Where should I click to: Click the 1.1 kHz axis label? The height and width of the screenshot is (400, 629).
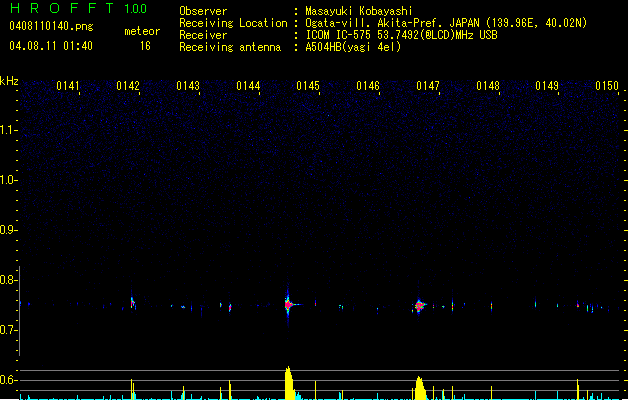click(x=8, y=130)
